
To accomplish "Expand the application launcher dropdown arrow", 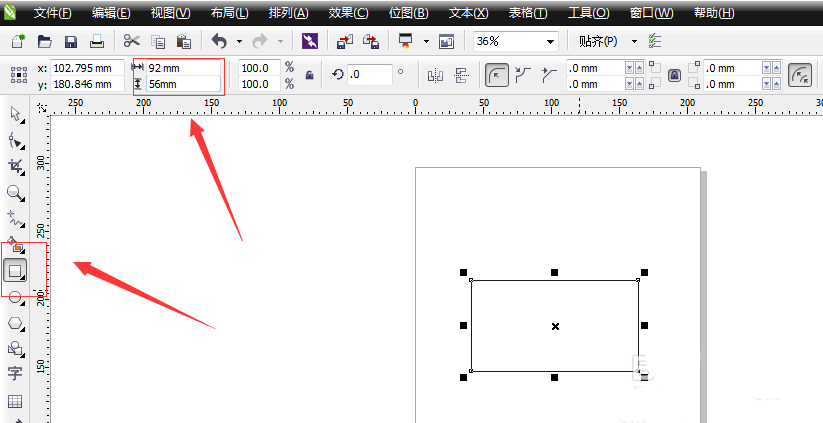I will (x=426, y=41).
